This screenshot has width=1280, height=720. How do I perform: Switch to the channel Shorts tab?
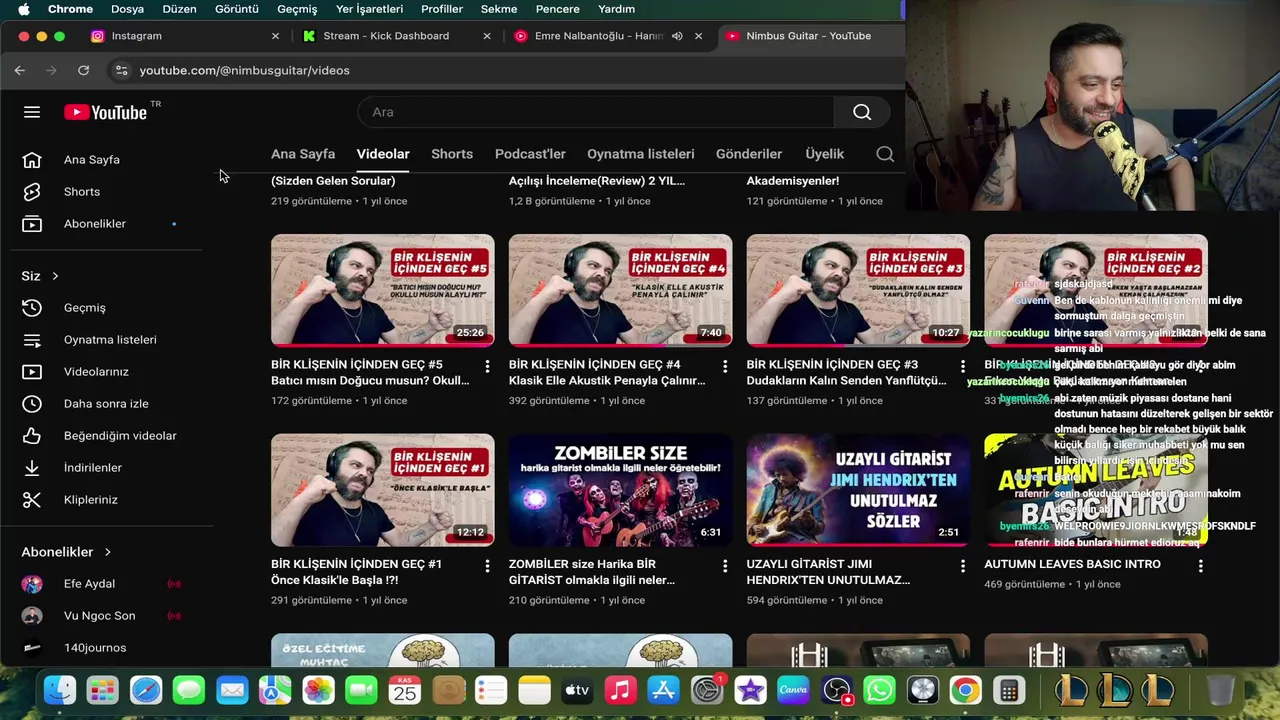coord(452,154)
